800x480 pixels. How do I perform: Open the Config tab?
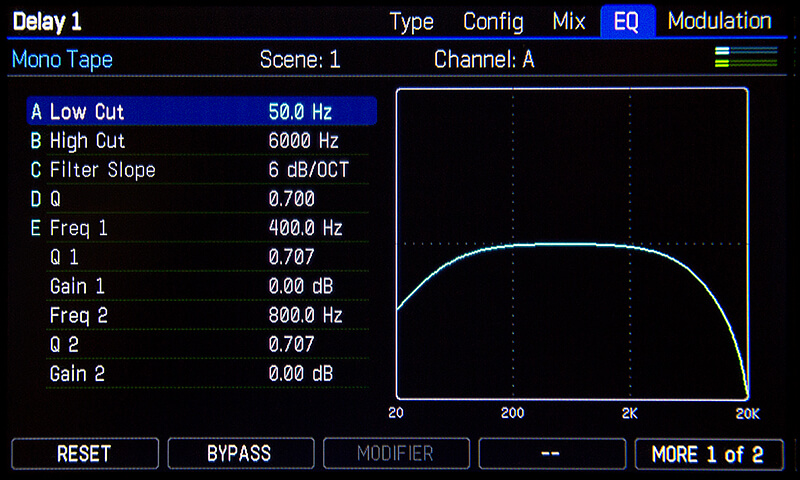click(493, 21)
